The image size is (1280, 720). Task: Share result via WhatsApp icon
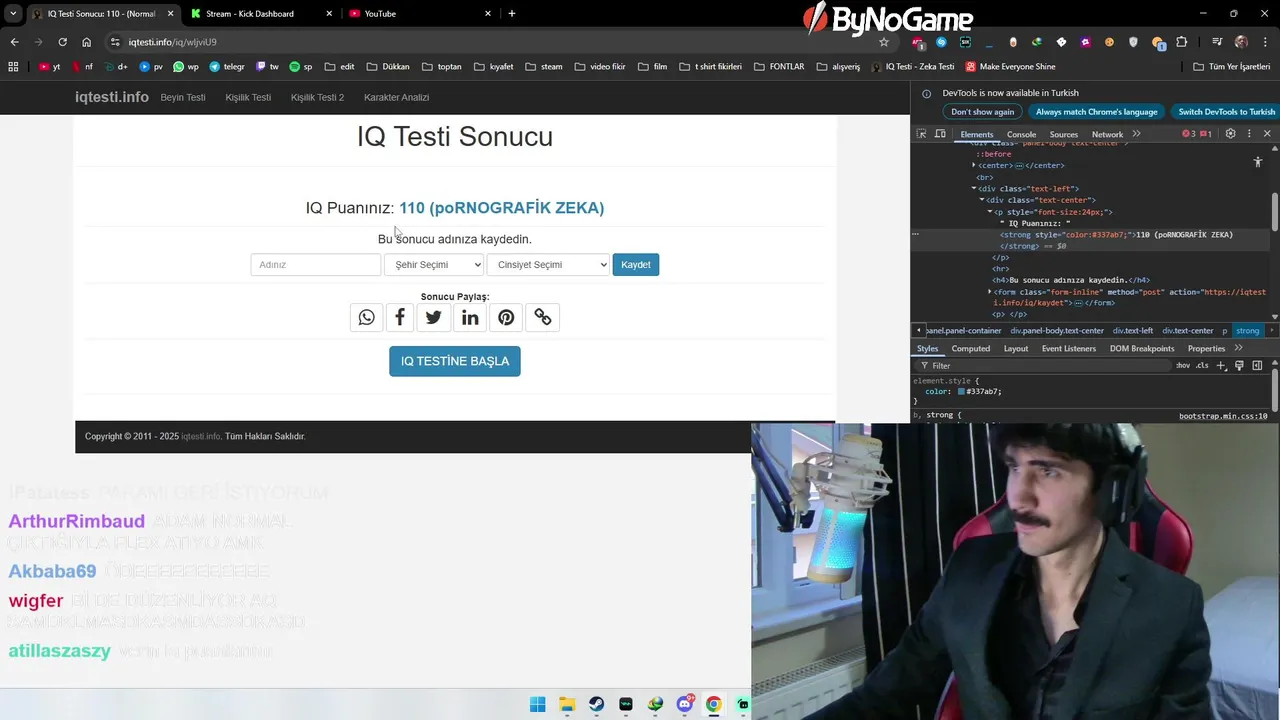tap(367, 317)
